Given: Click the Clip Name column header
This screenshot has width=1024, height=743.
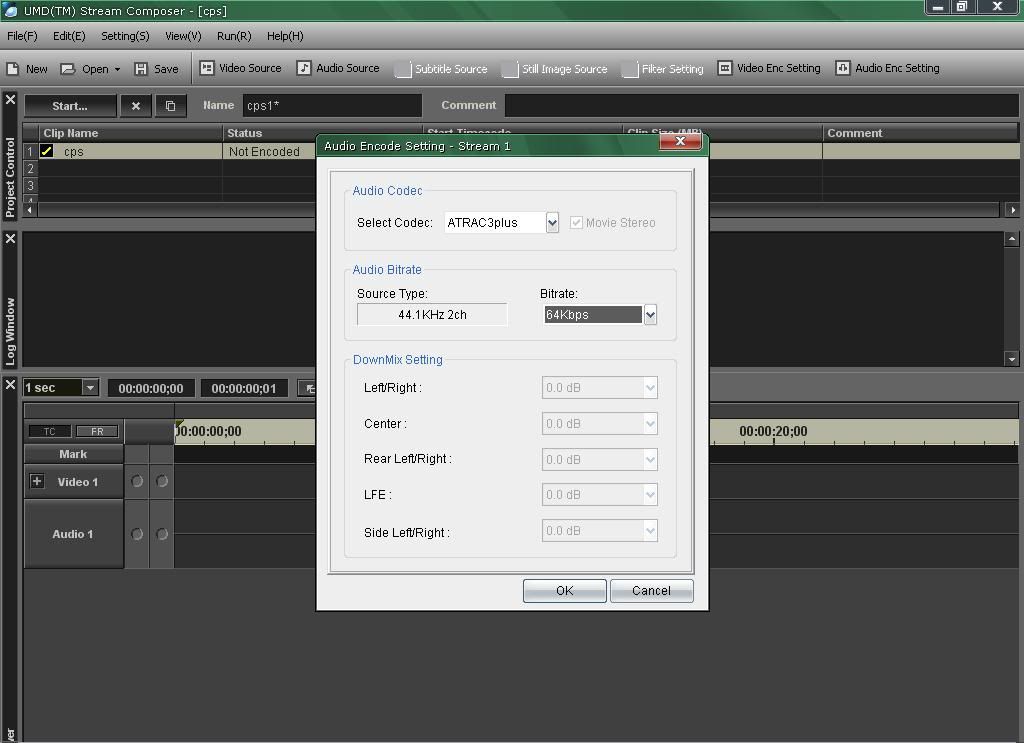Looking at the screenshot, I should (130, 133).
